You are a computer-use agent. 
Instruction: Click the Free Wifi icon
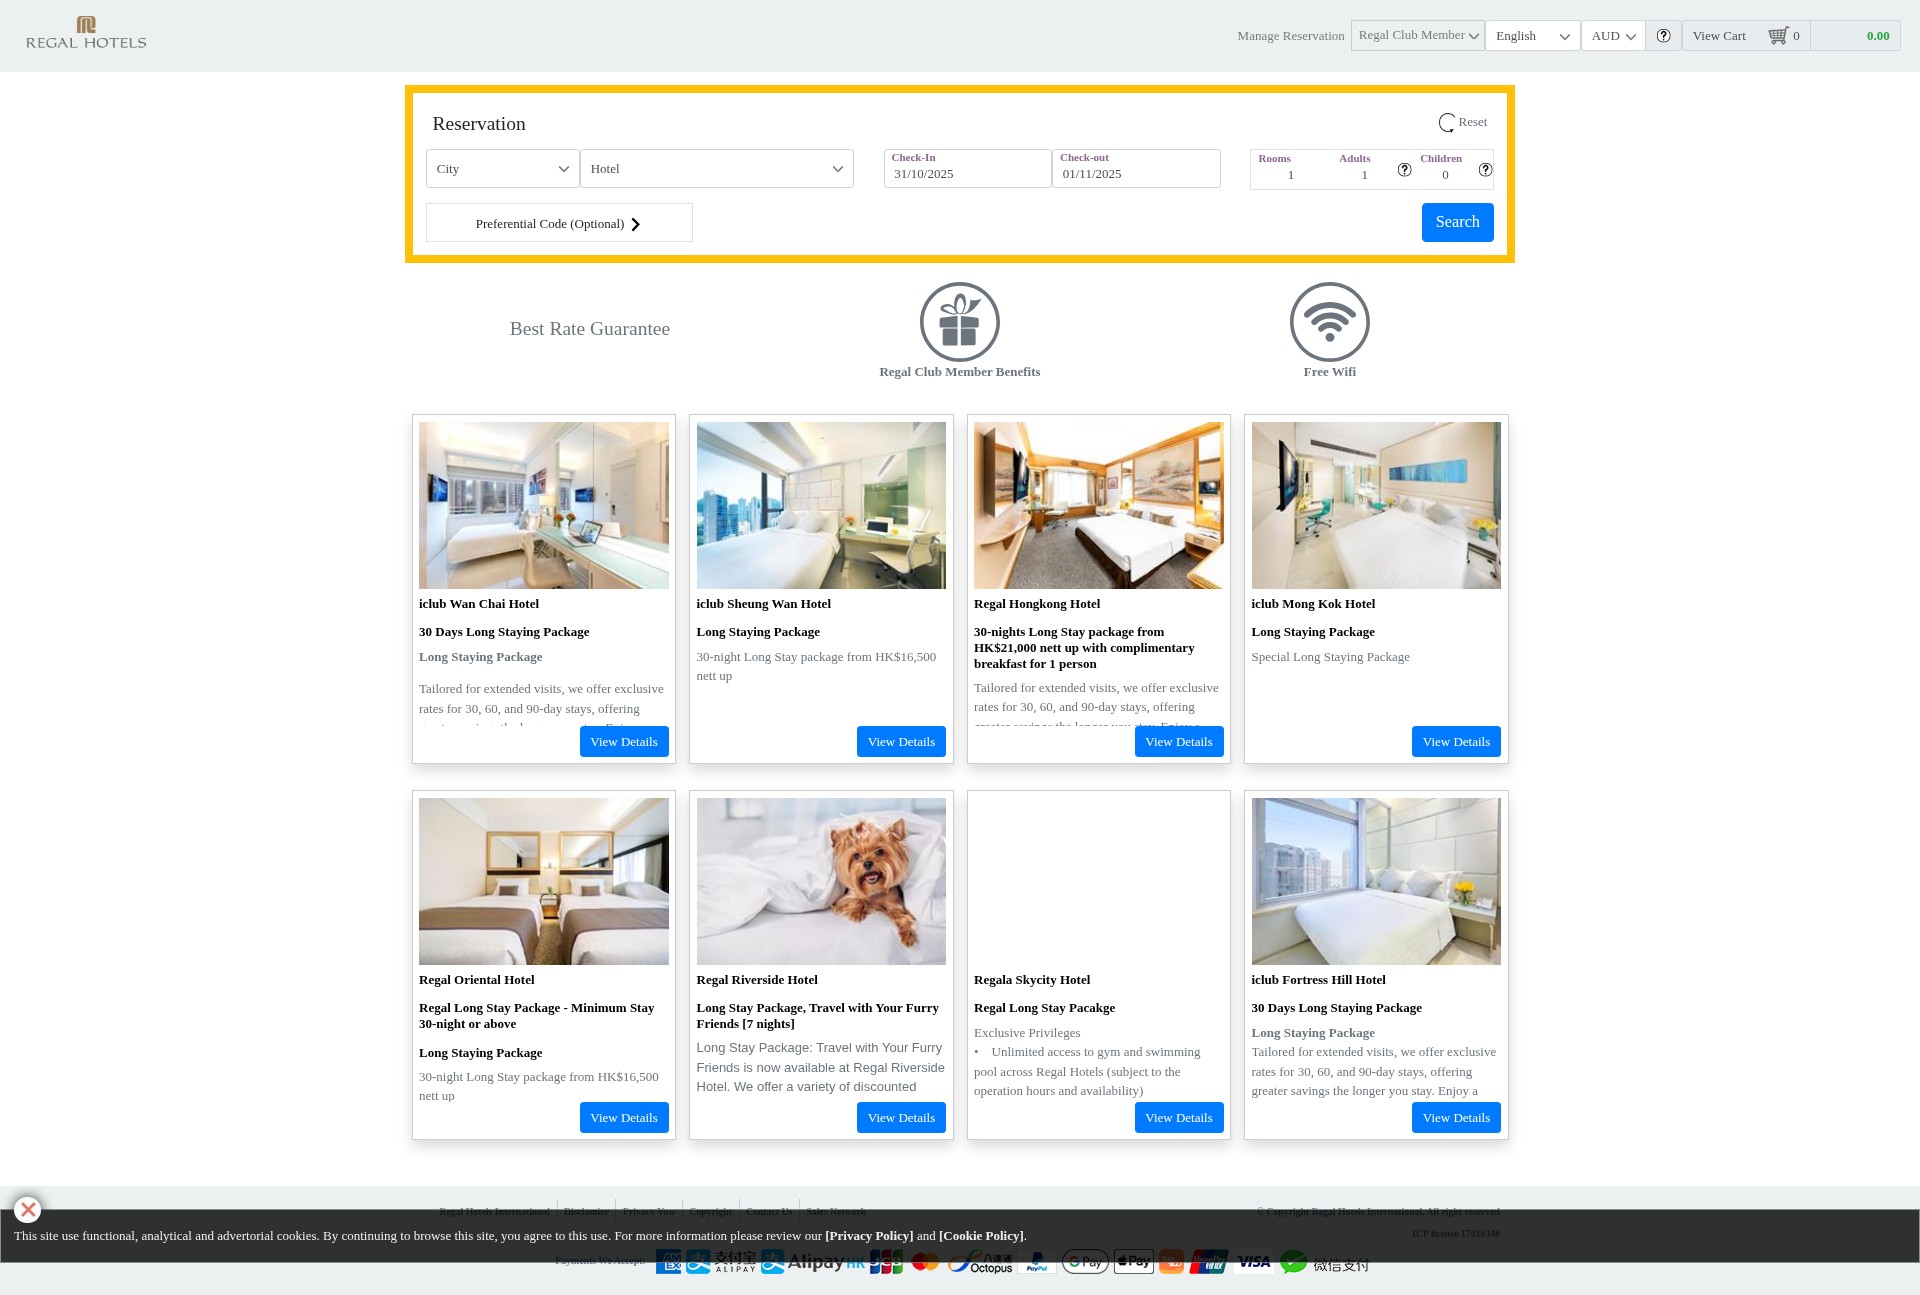1329,322
